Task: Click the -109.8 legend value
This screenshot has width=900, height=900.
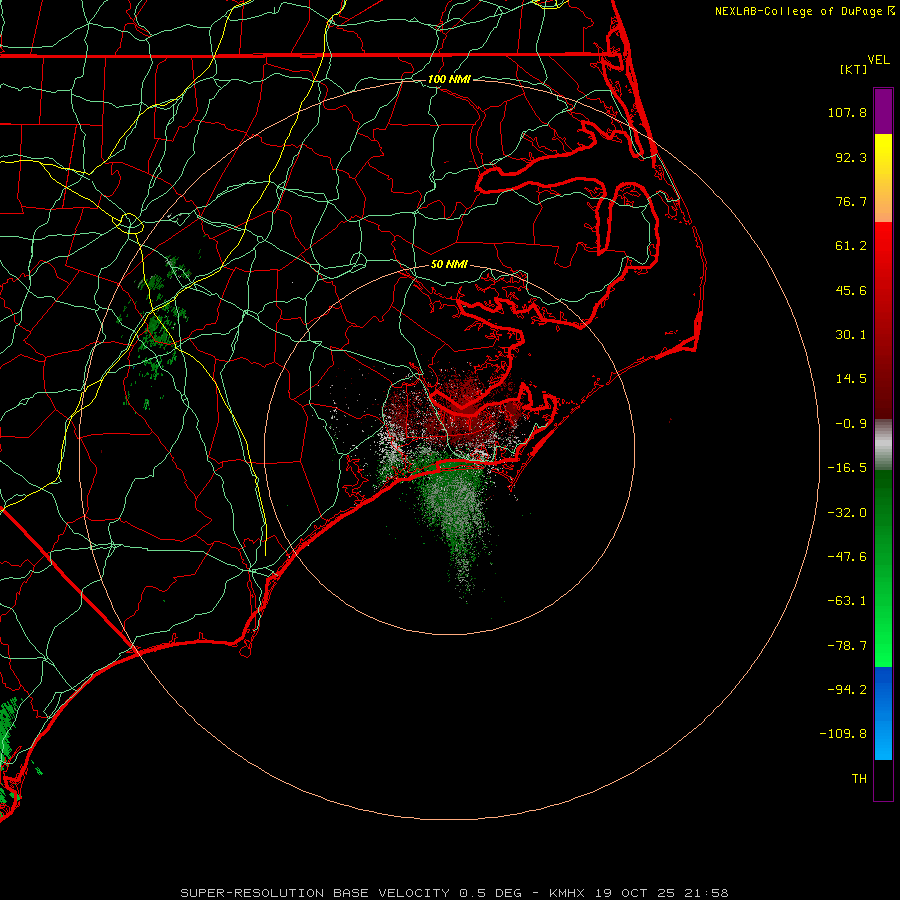Action: [843, 734]
